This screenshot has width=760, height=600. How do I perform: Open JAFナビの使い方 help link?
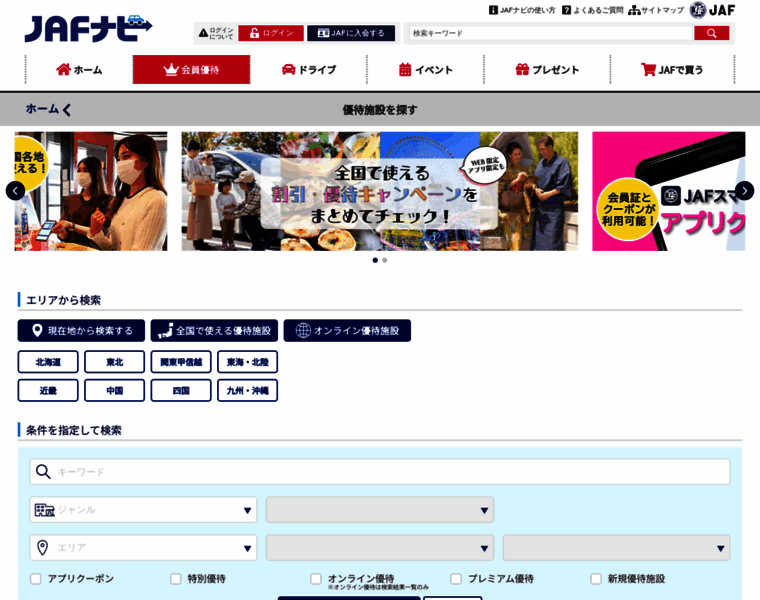(x=522, y=10)
